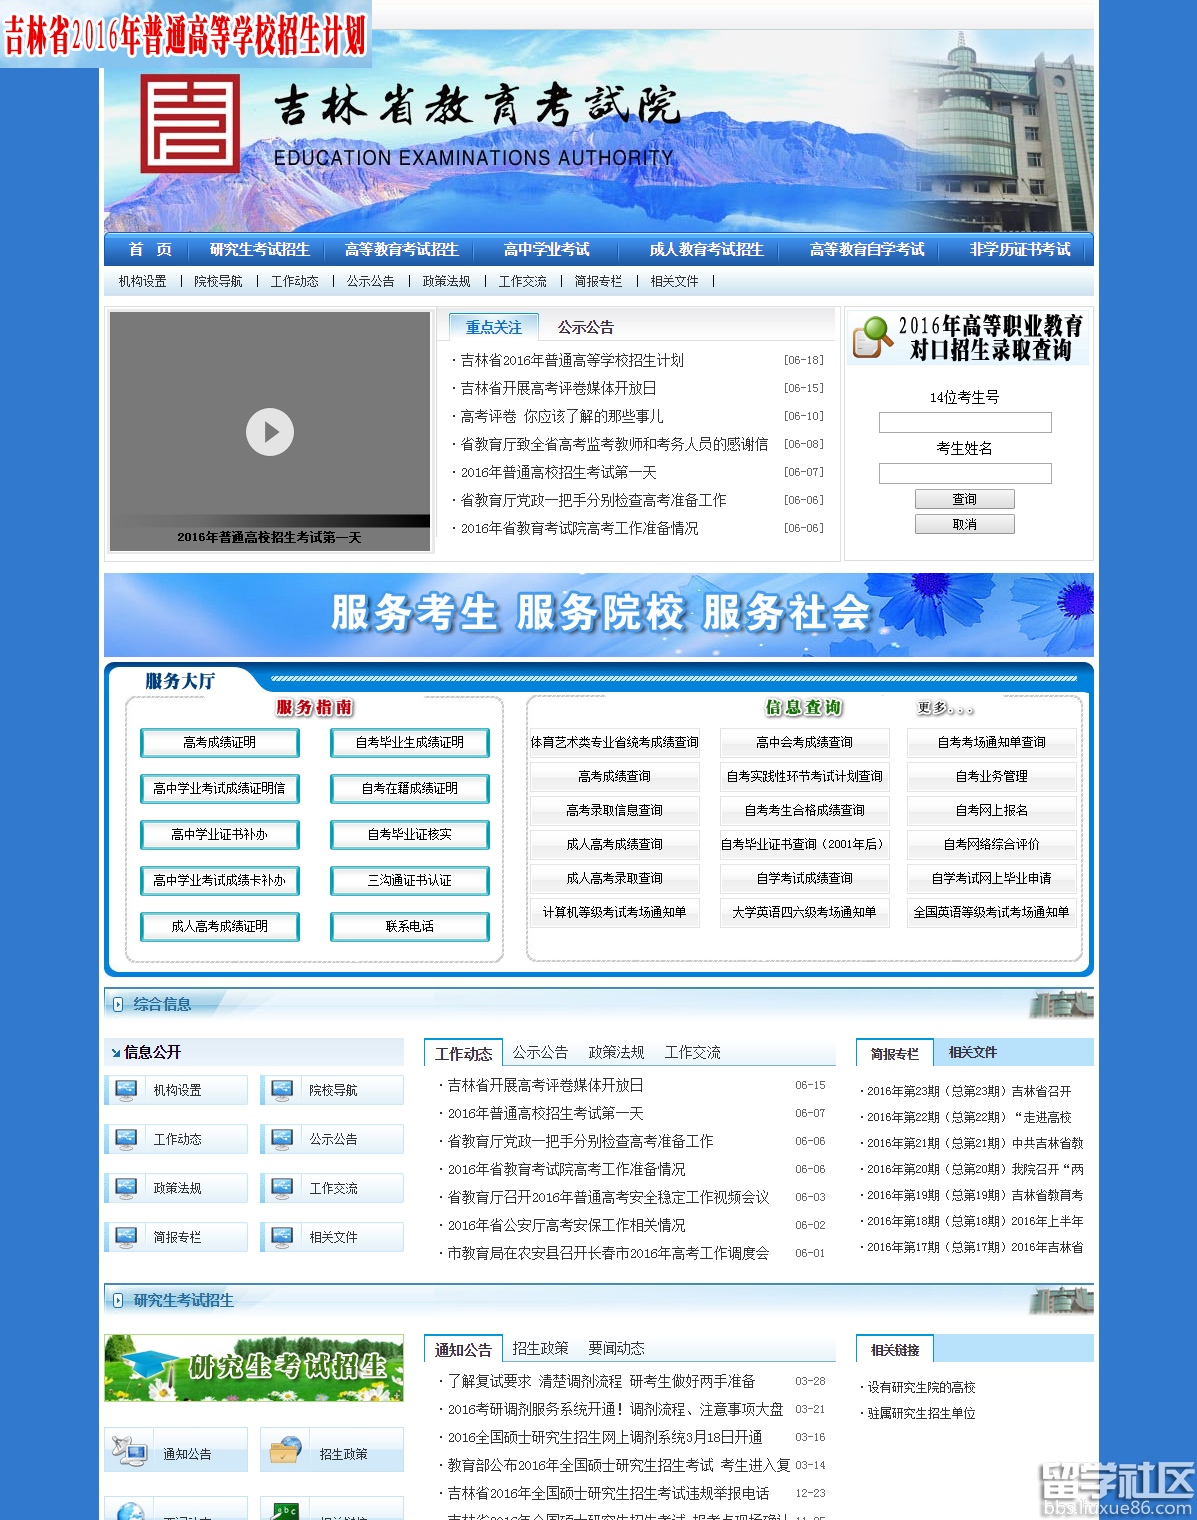The width and height of the screenshot is (1197, 1520).
Task: Click the 查询 button
Action: [965, 499]
